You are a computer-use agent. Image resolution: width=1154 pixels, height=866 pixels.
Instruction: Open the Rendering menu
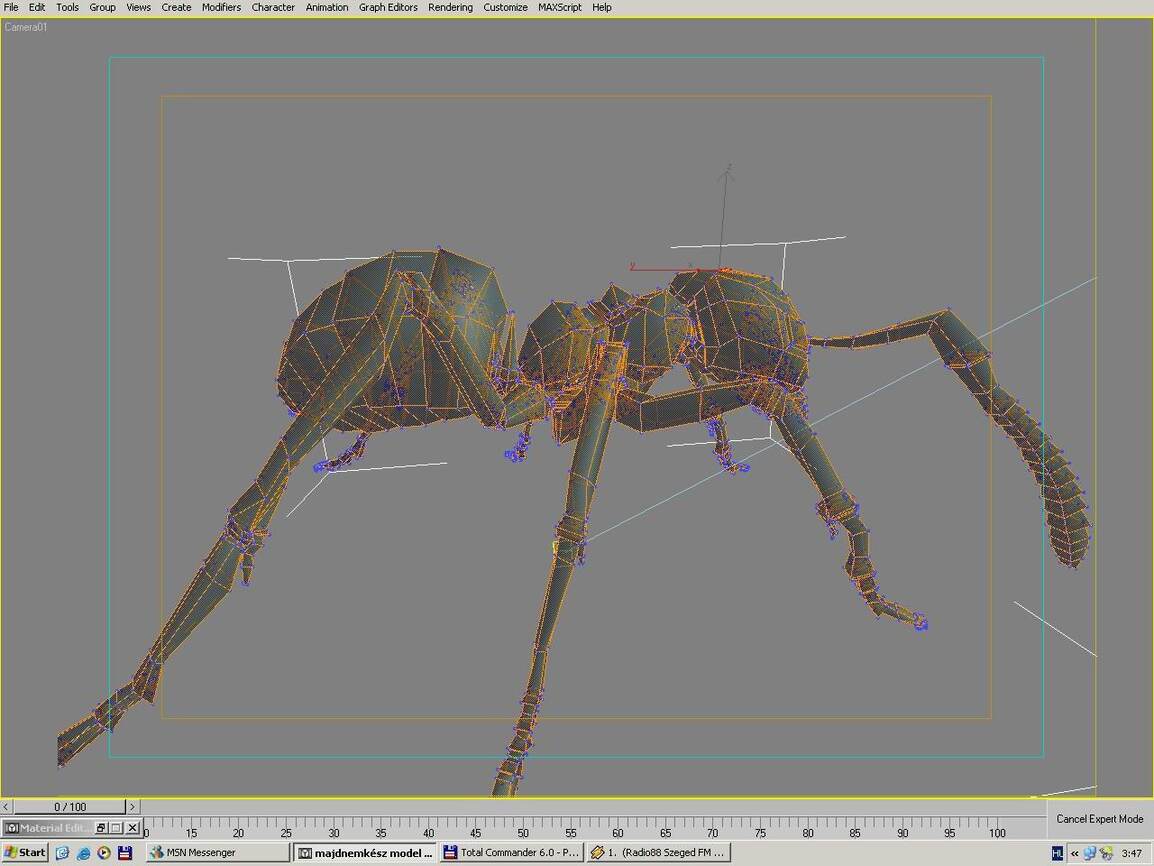[450, 7]
